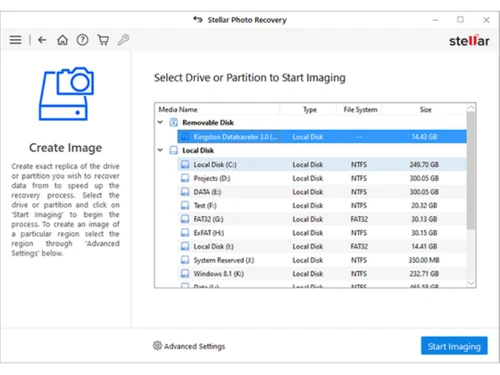Click the 20.32 GB size value

[424, 205]
